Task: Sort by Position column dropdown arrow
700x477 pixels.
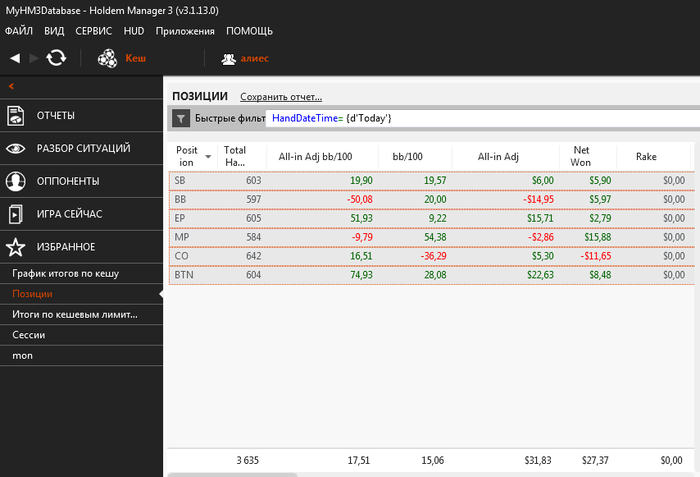Action: (208, 157)
